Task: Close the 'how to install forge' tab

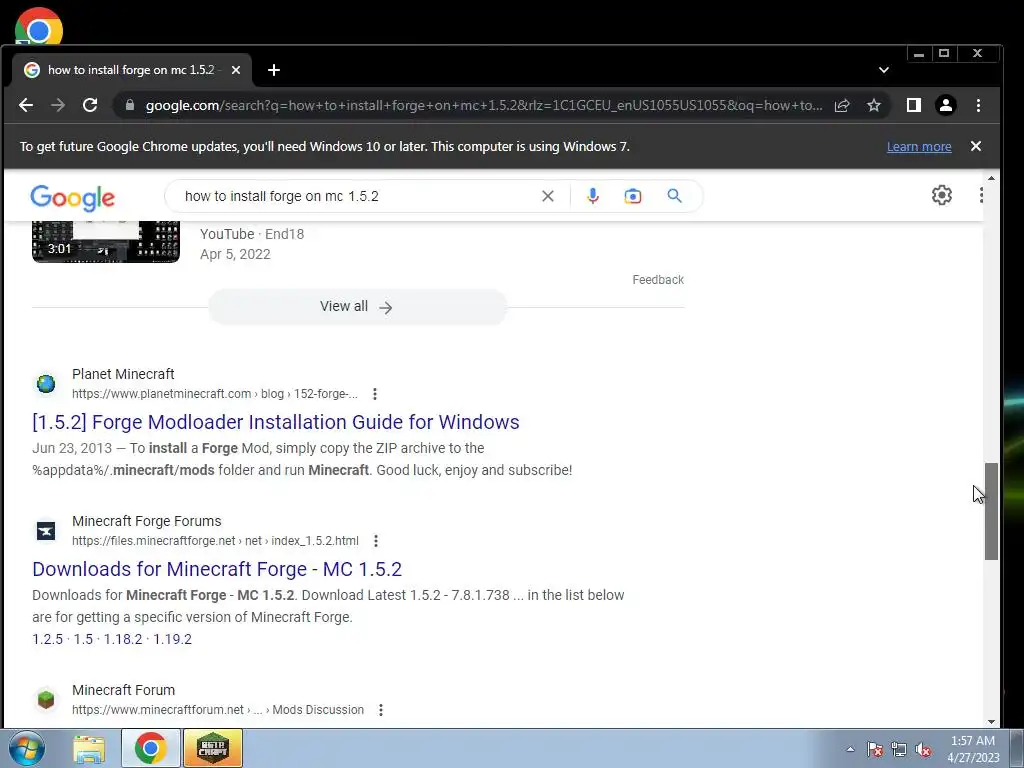Action: point(236,70)
